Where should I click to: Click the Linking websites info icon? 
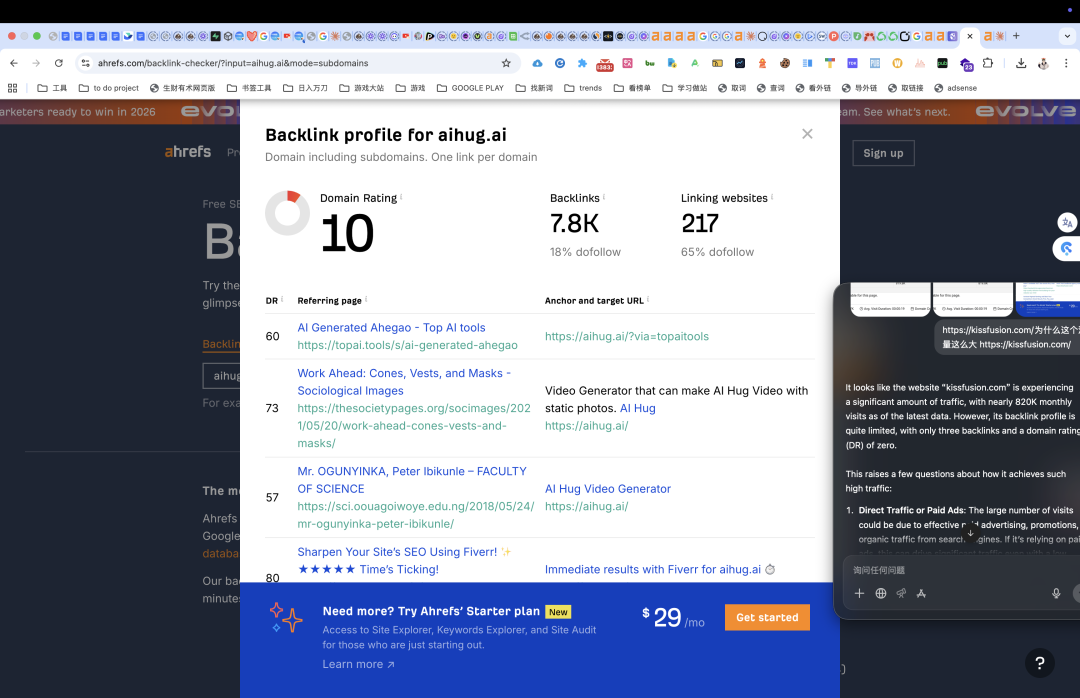coord(771,196)
